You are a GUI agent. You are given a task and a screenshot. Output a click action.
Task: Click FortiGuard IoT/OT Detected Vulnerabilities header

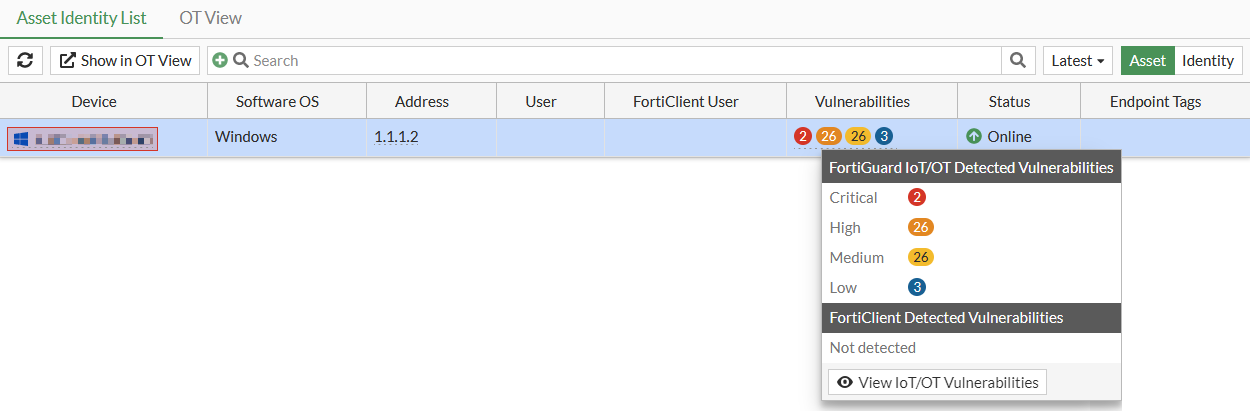click(x=971, y=168)
